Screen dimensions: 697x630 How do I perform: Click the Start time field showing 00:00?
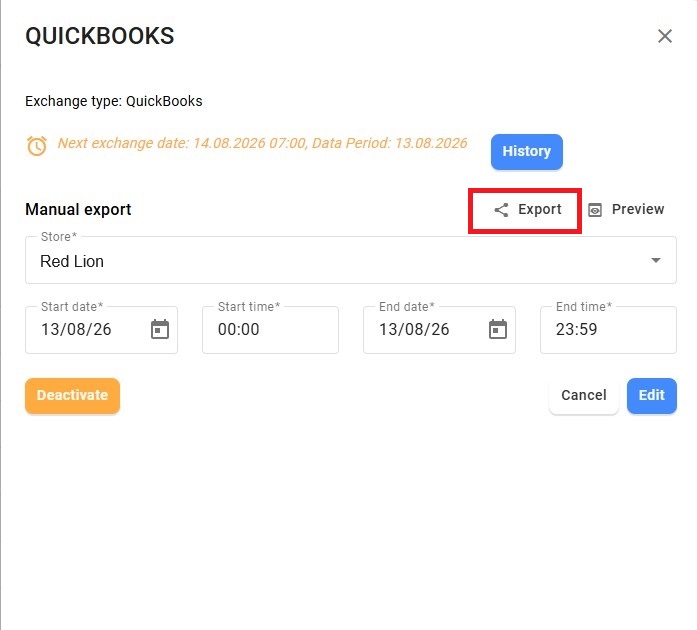point(270,329)
